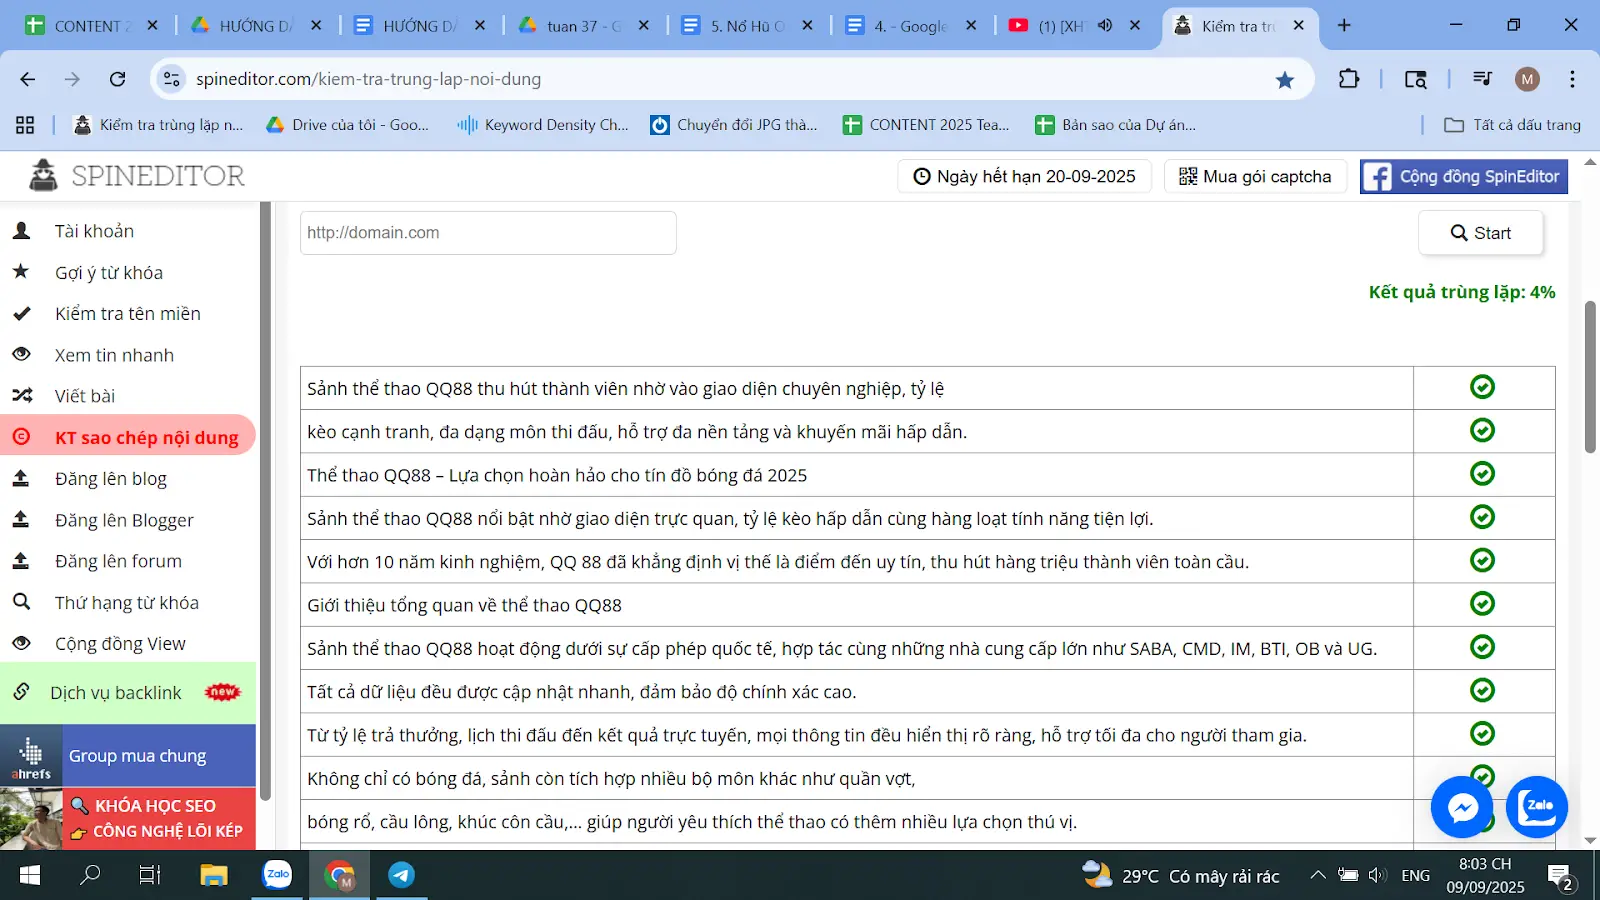The height and width of the screenshot is (900, 1600).
Task: Open File Explorer from the taskbar
Action: 214,875
